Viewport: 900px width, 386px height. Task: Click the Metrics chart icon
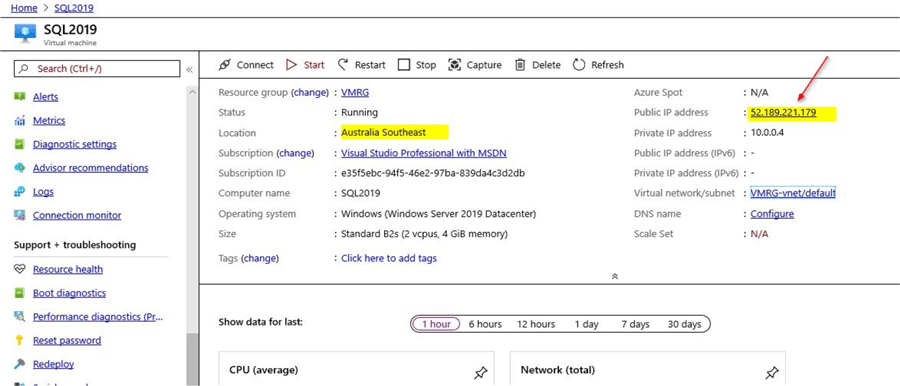[x=20, y=121]
